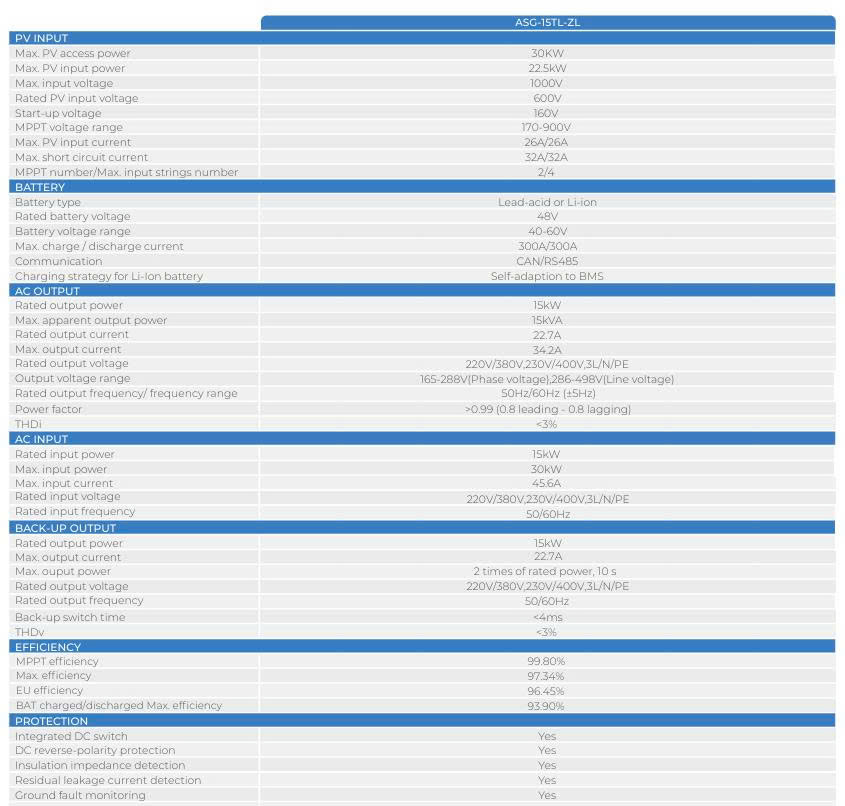845x806 pixels.
Task: Select the CAN/RS485 communication value
Action: 546,261
